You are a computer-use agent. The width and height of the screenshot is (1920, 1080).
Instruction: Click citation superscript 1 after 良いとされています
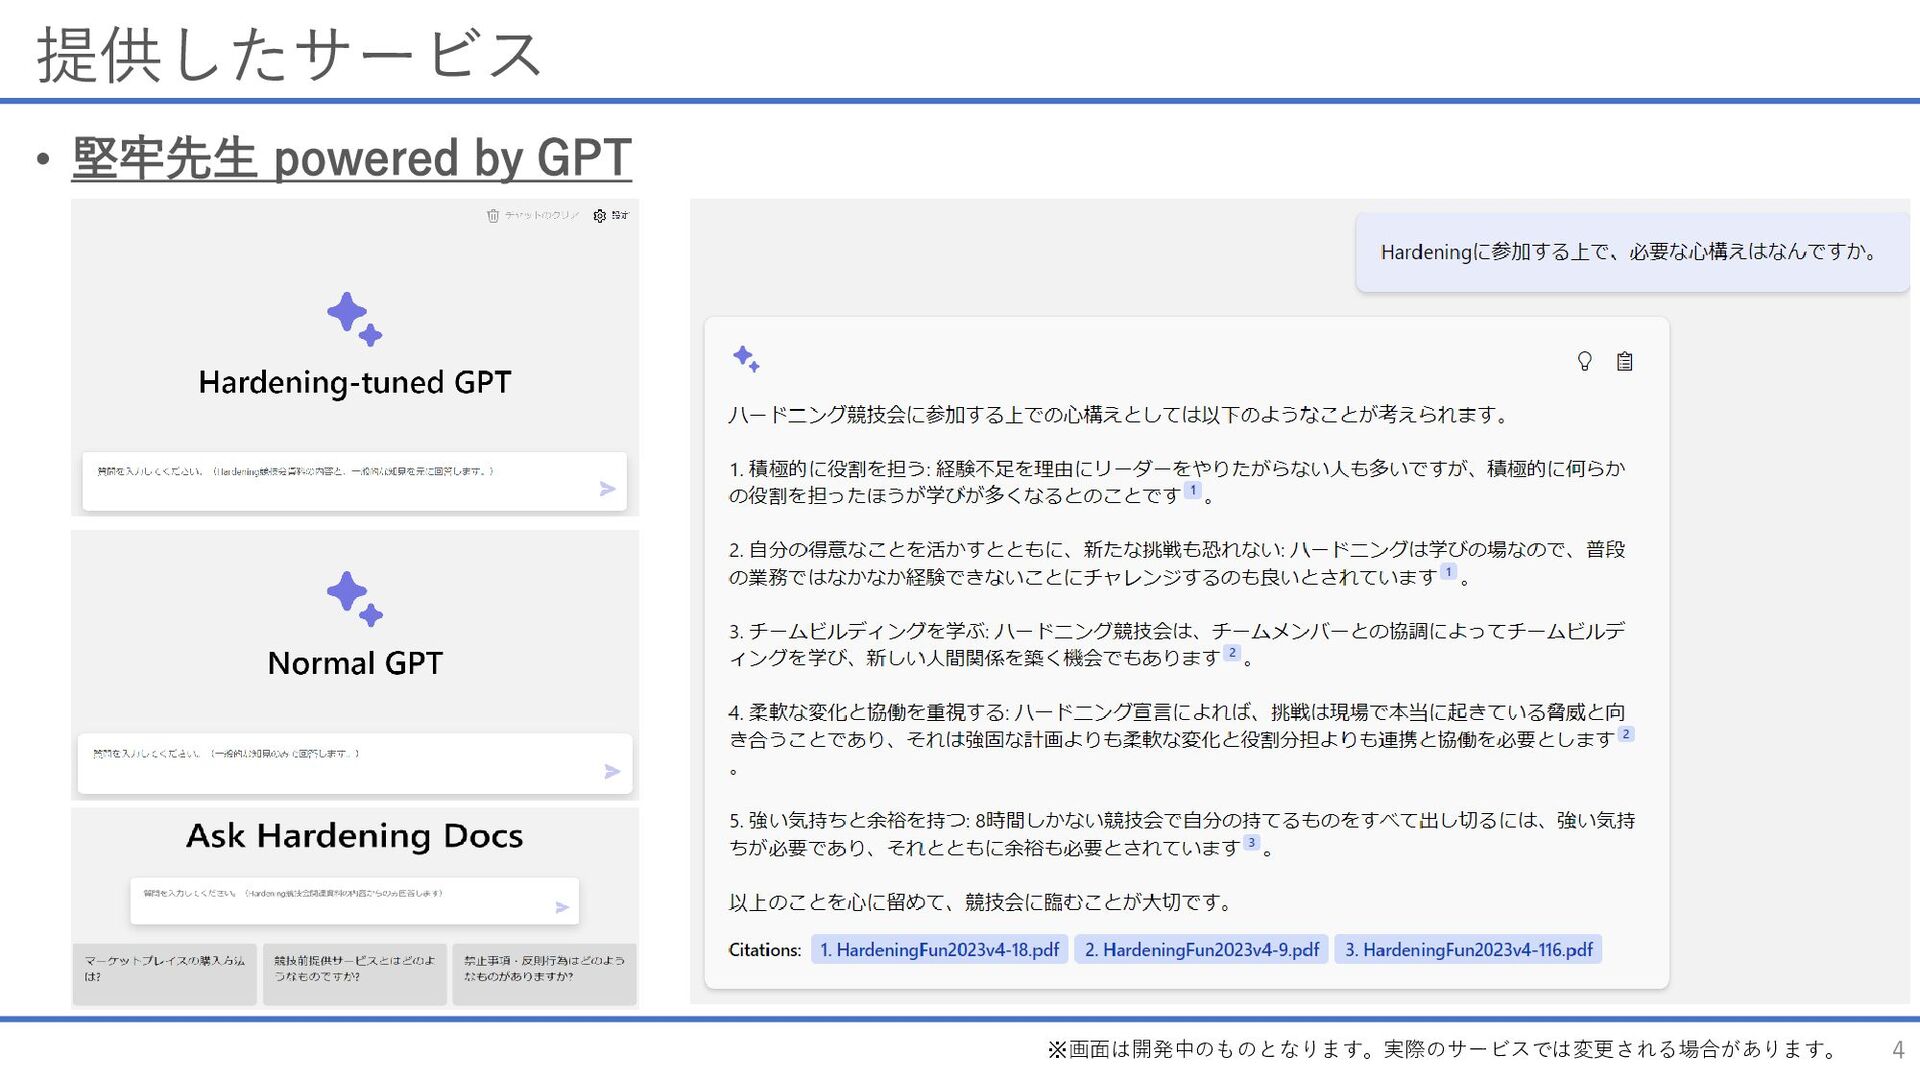click(x=1448, y=572)
